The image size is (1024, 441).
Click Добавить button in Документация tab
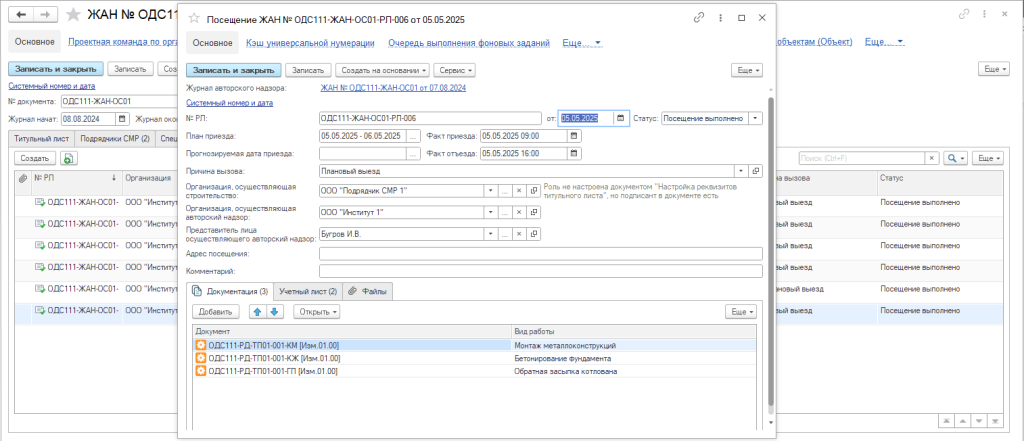pyautogui.click(x=216, y=312)
